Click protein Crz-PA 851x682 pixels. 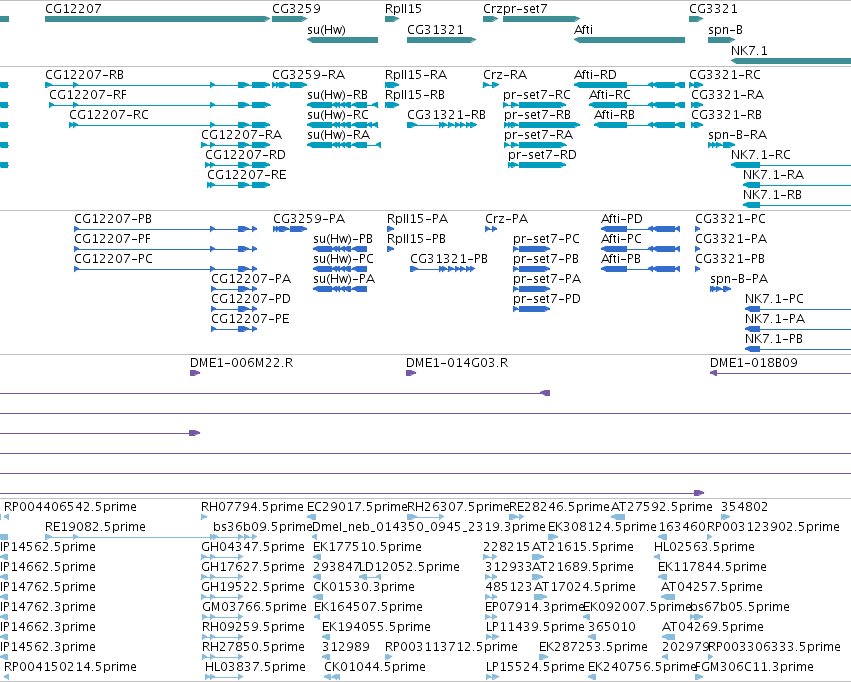(x=506, y=219)
